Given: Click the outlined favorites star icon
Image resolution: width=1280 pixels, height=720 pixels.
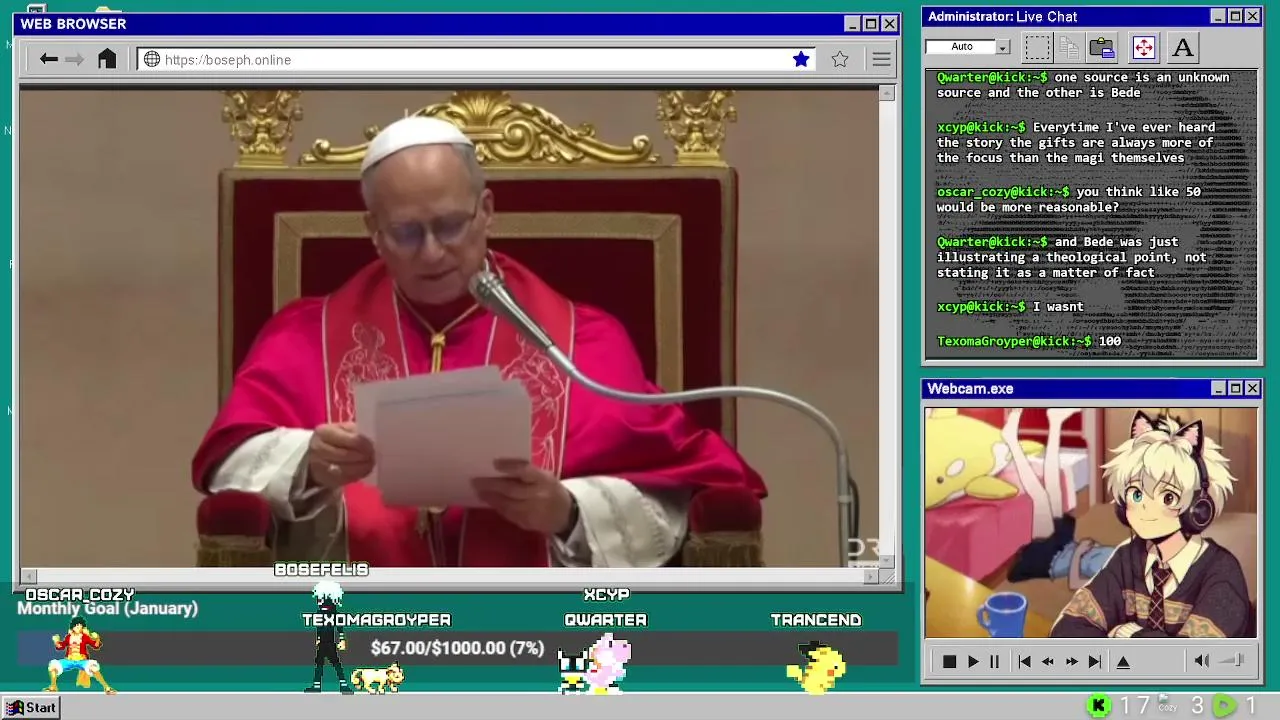Looking at the screenshot, I should click(x=840, y=59).
